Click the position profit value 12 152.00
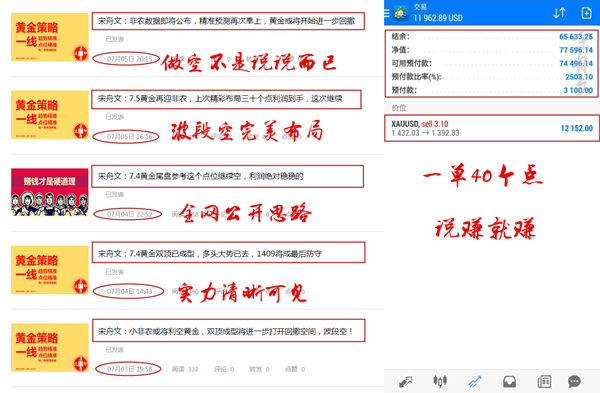This screenshot has width=600, height=393. pos(577,129)
